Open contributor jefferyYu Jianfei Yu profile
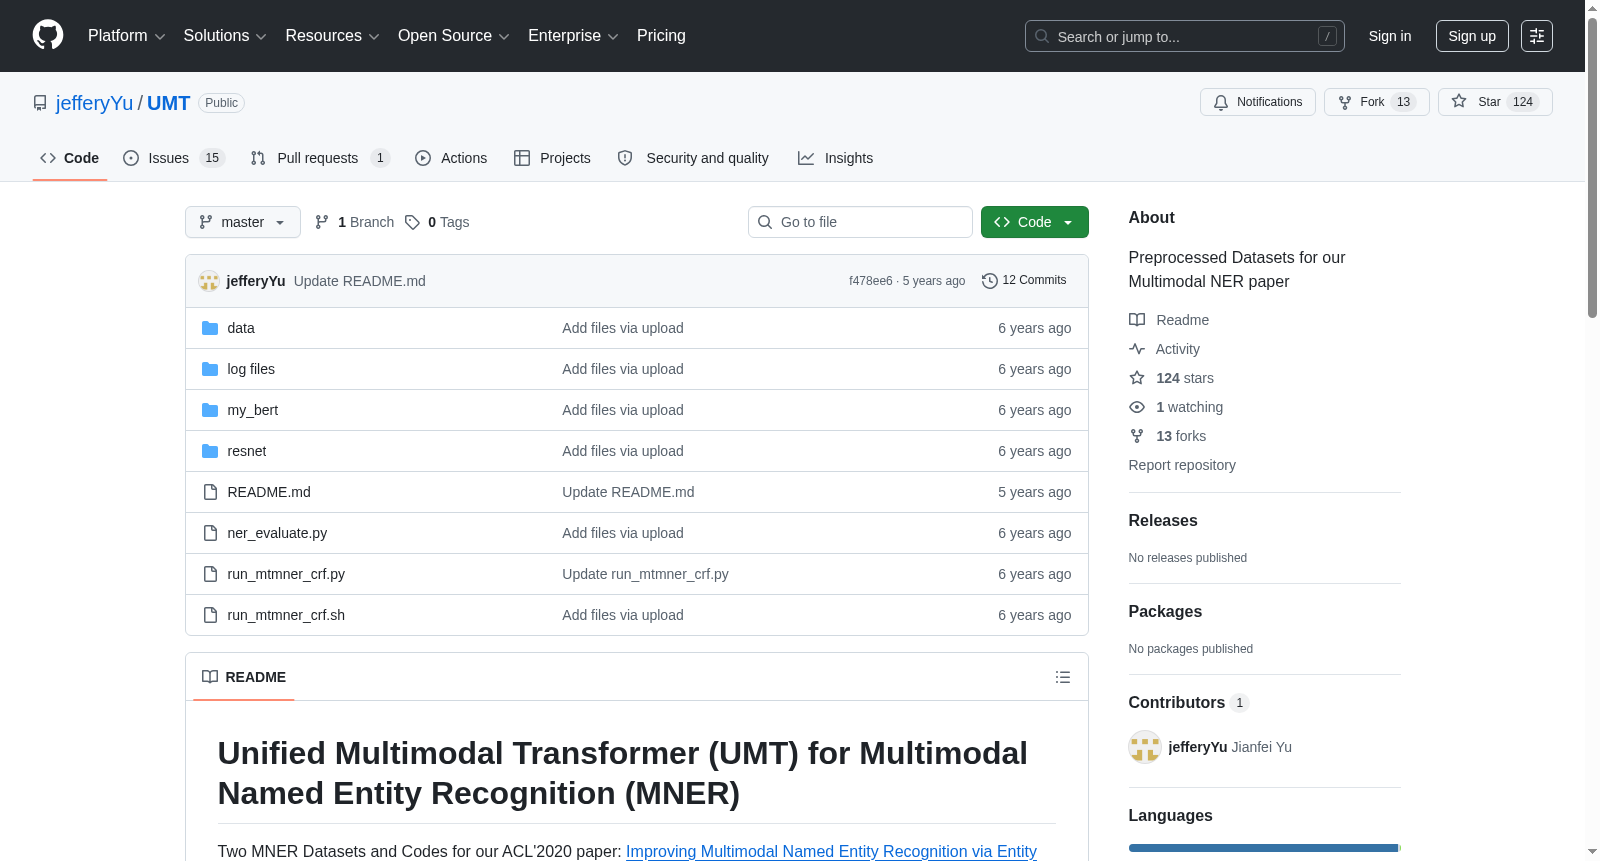Image resolution: width=1600 pixels, height=861 pixels. click(1230, 747)
